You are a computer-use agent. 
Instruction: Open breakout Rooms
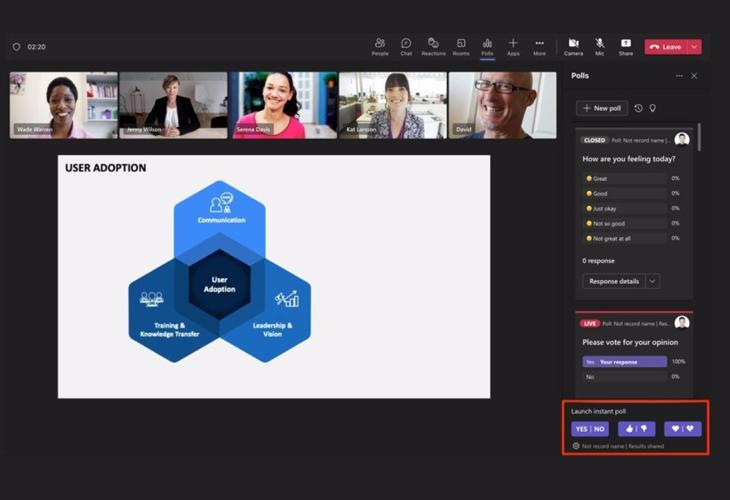point(460,46)
